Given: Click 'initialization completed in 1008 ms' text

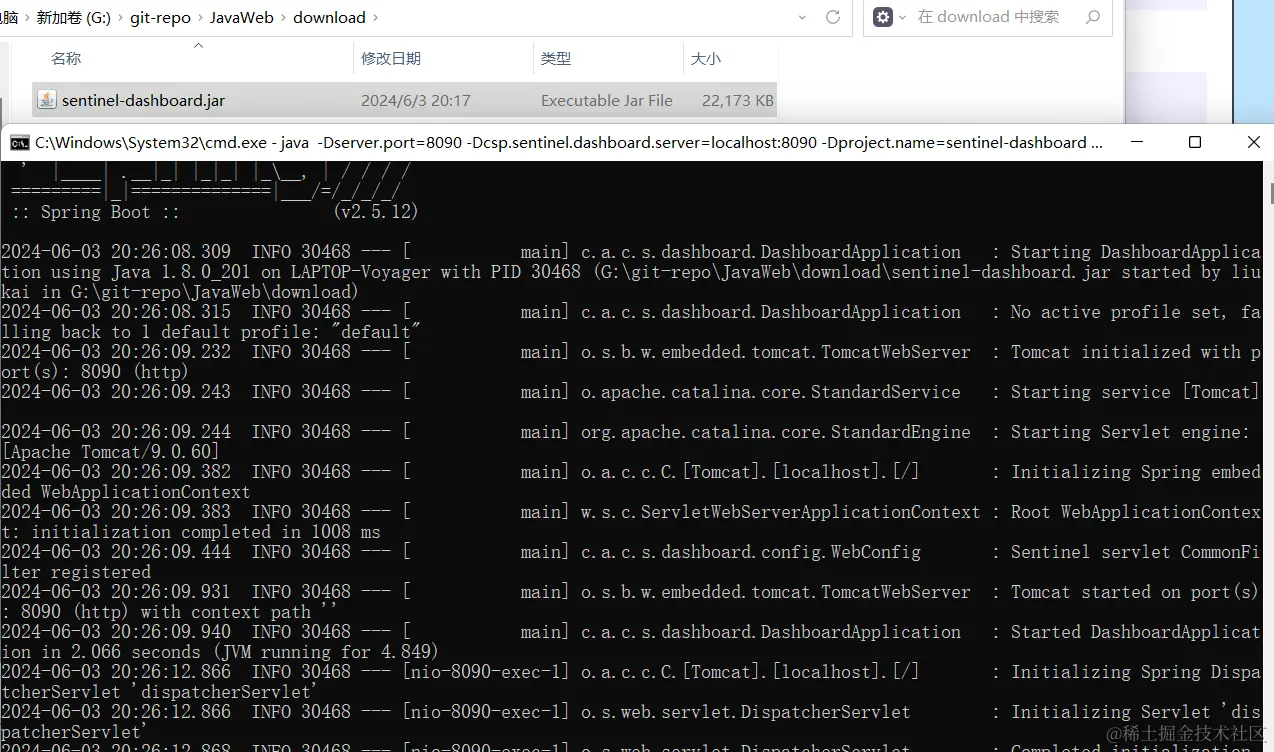Looking at the screenshot, I should 205,532.
